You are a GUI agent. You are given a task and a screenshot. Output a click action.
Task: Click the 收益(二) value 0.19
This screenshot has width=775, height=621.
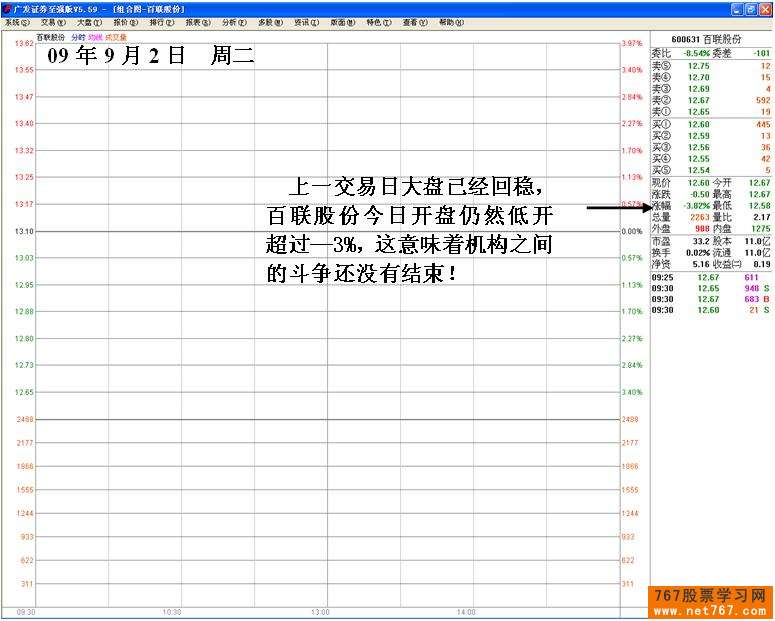coord(762,265)
